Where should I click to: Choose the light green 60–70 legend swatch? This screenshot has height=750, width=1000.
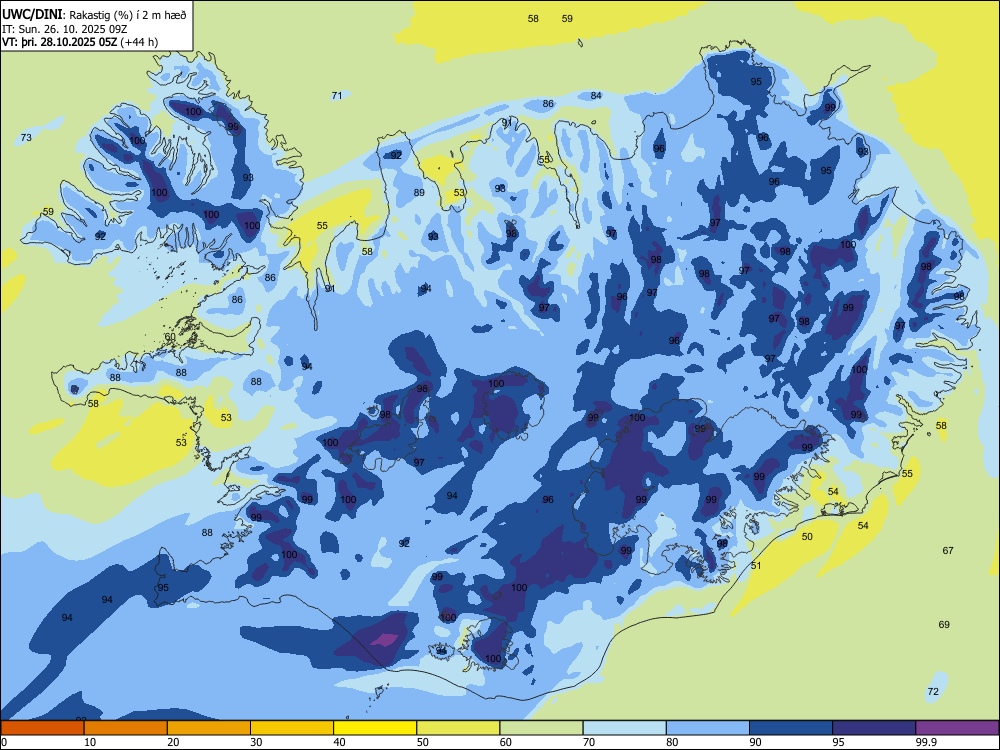coord(541,728)
